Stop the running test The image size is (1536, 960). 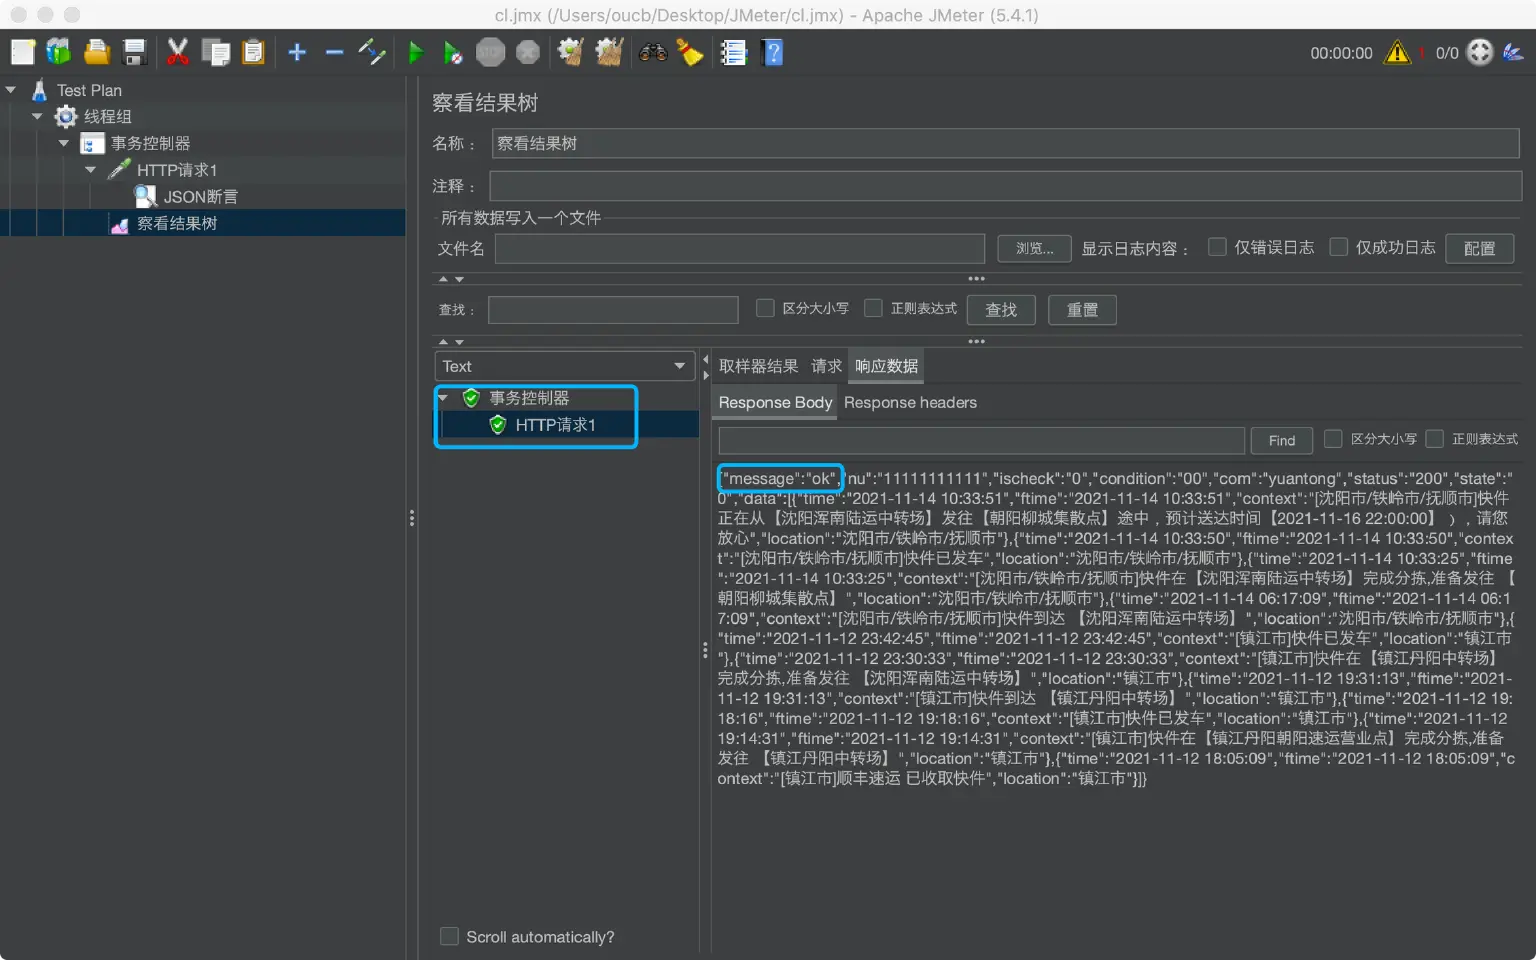coord(490,52)
